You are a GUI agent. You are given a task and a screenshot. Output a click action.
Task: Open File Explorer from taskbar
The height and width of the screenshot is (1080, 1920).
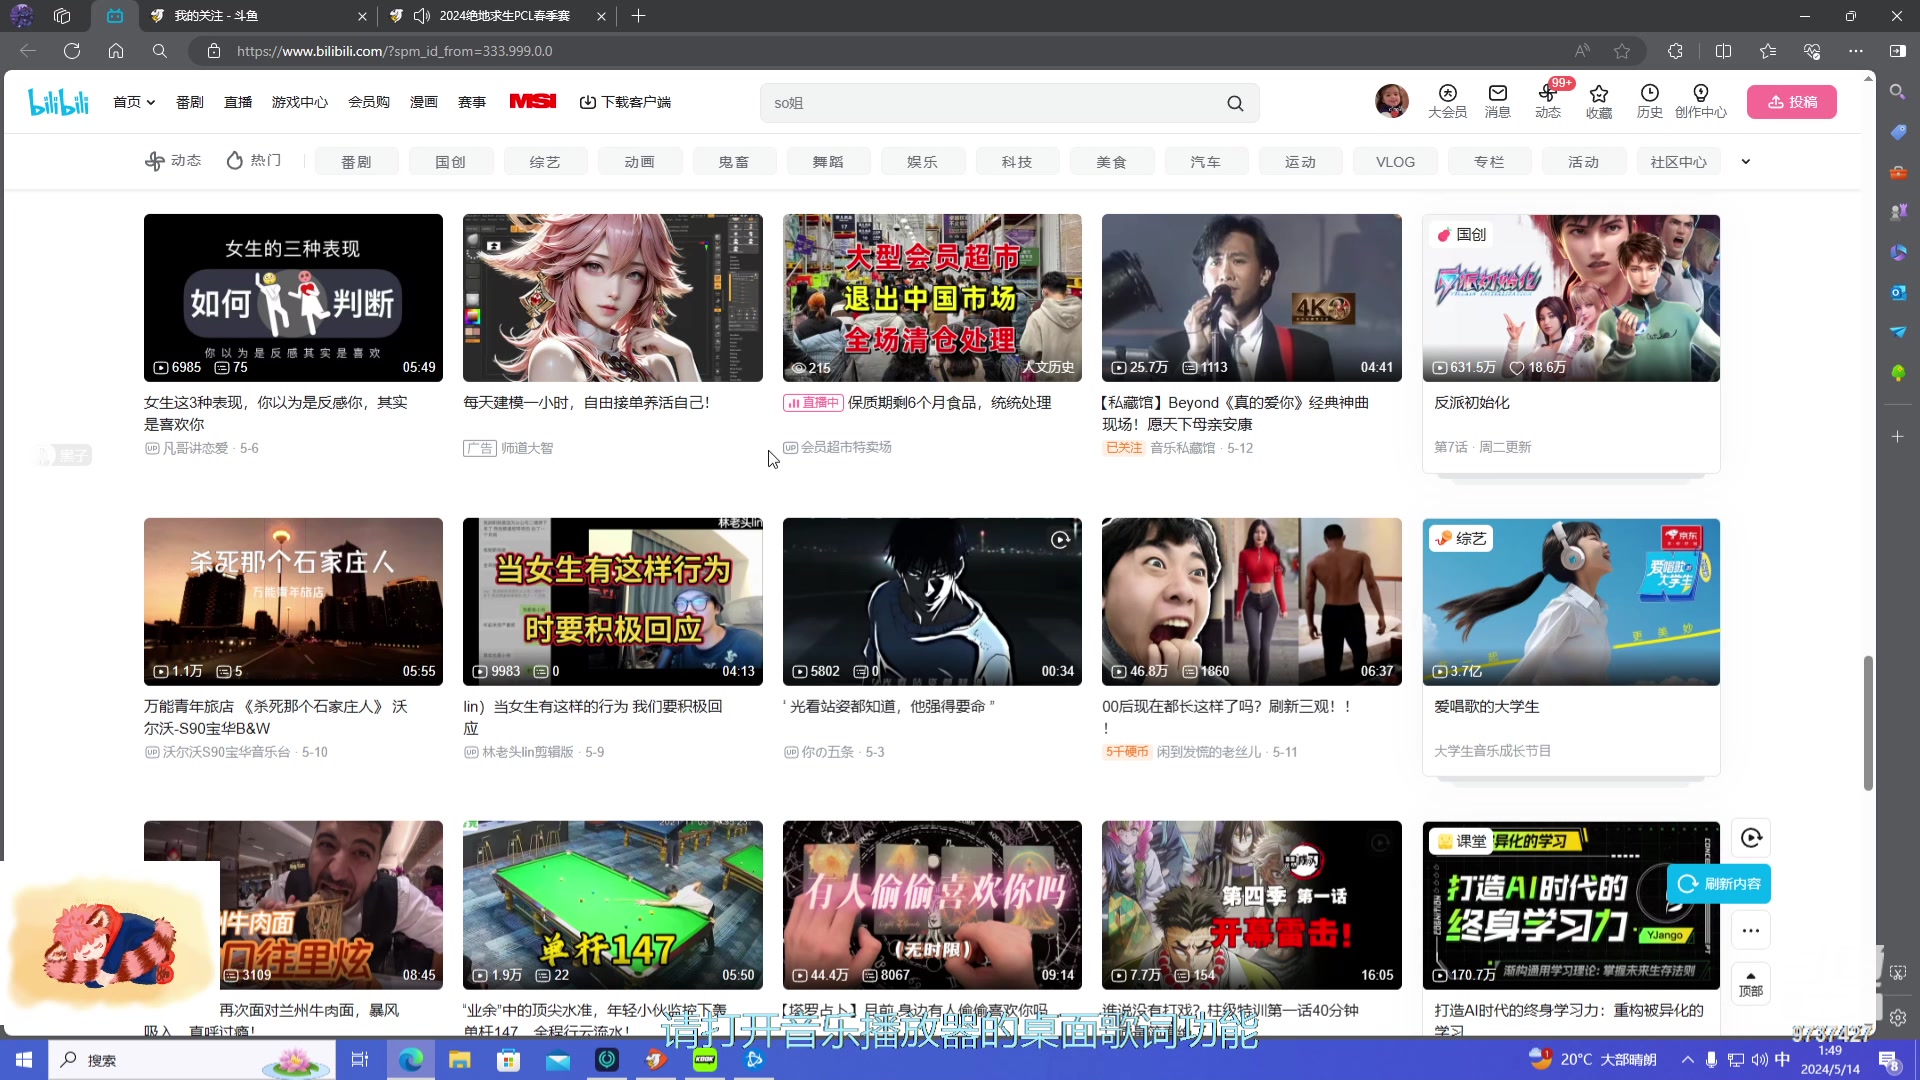click(459, 1060)
